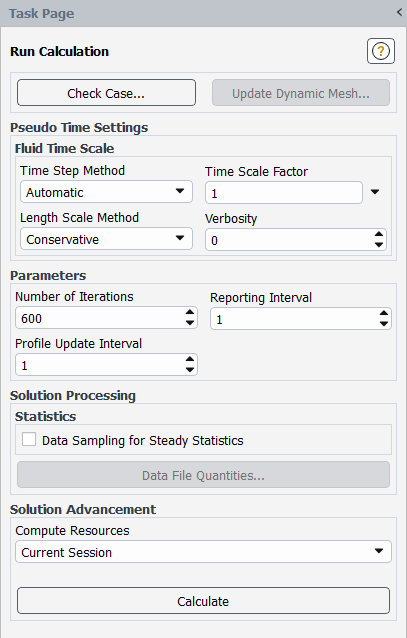Viewport: 407px width, 638px height.
Task: Start the solver with Calculate button
Action: (x=204, y=601)
